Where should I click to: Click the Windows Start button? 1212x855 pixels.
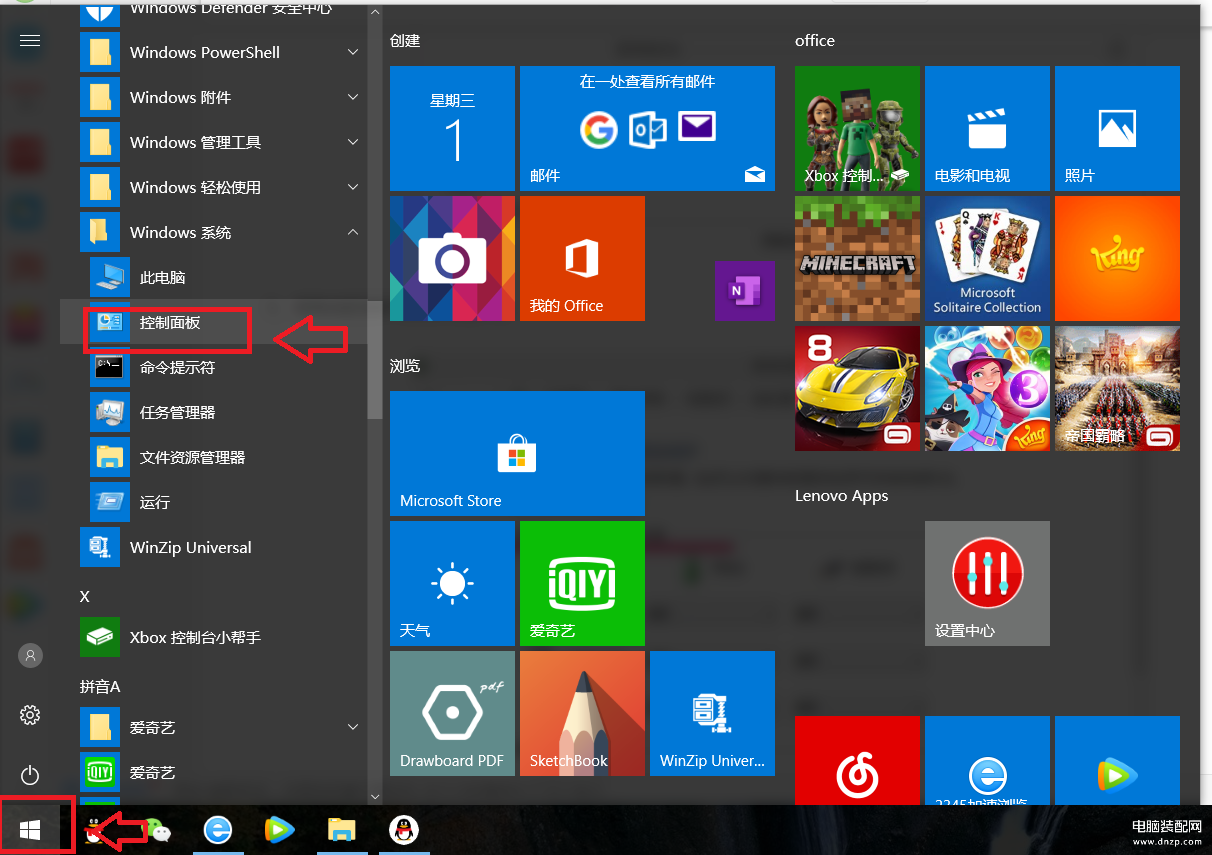(x=30, y=830)
